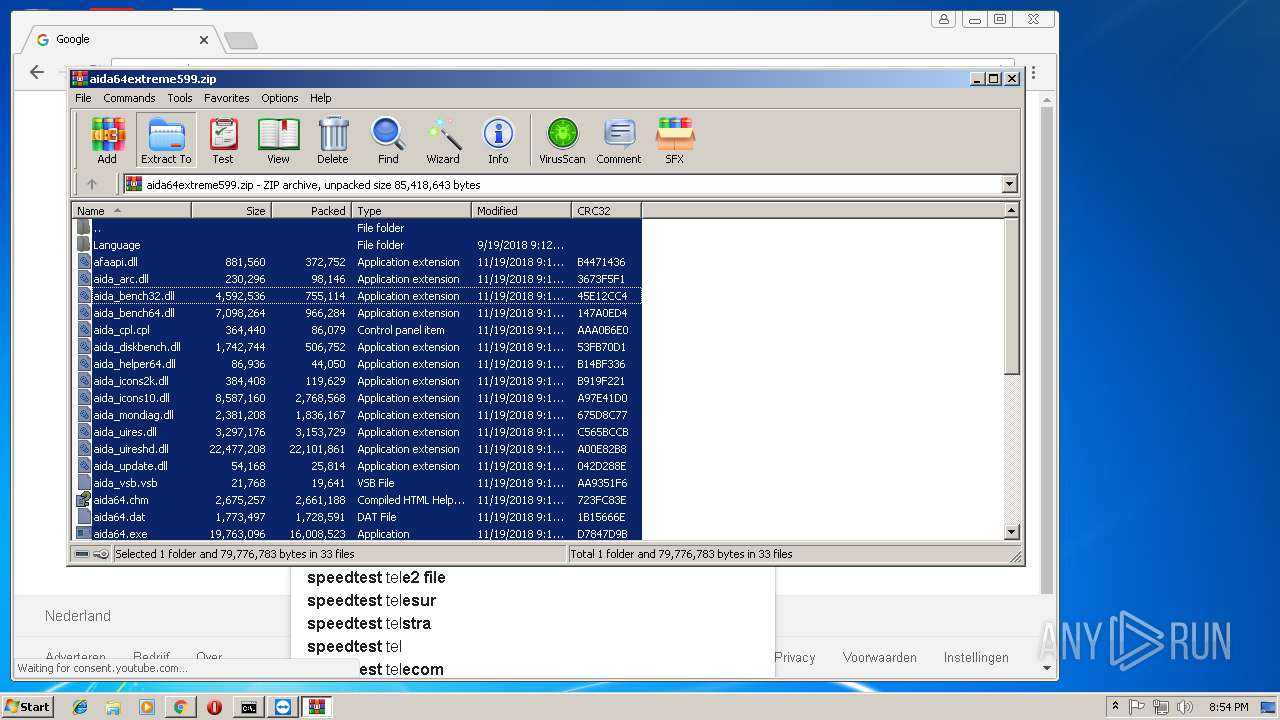Click file list scroll down arrow
1280x720 pixels.
1011,532
